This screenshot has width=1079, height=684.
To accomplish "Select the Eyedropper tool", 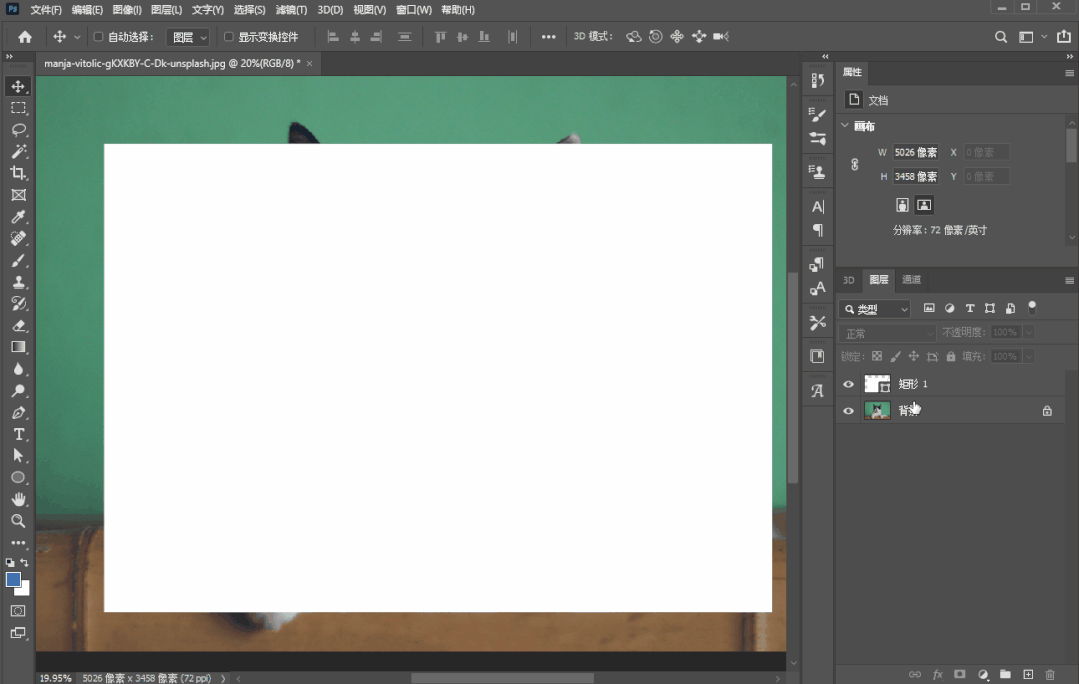I will [19, 217].
